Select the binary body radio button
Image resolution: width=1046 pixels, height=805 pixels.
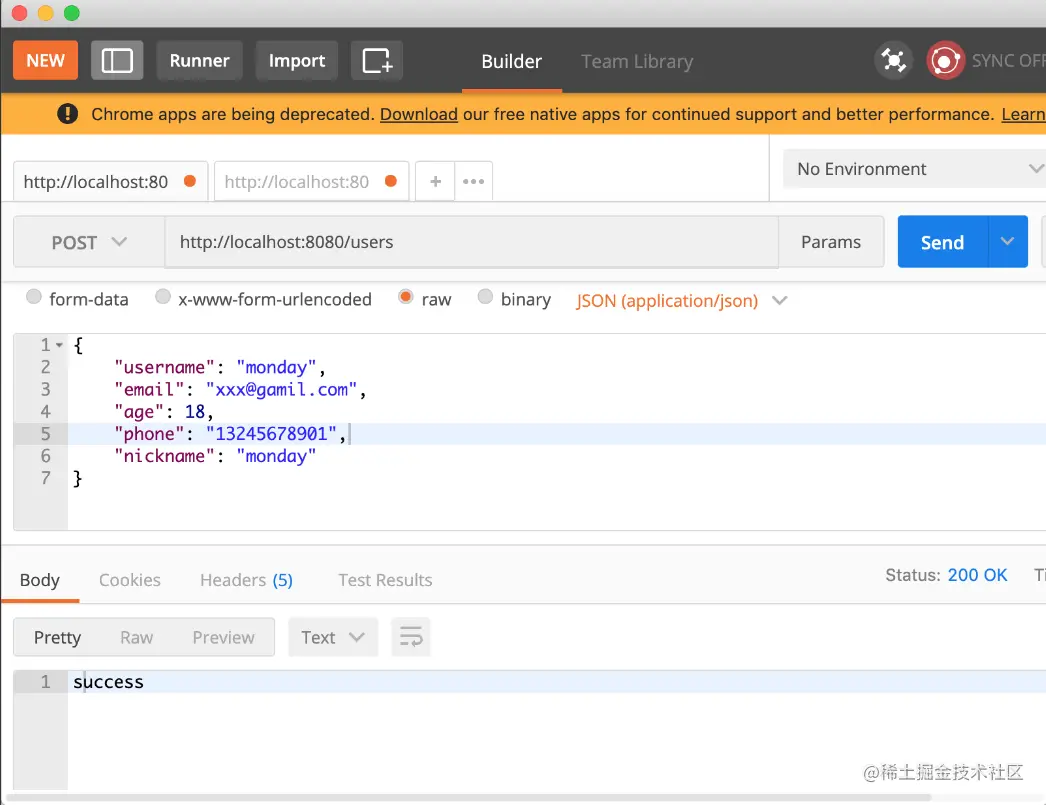pos(485,297)
